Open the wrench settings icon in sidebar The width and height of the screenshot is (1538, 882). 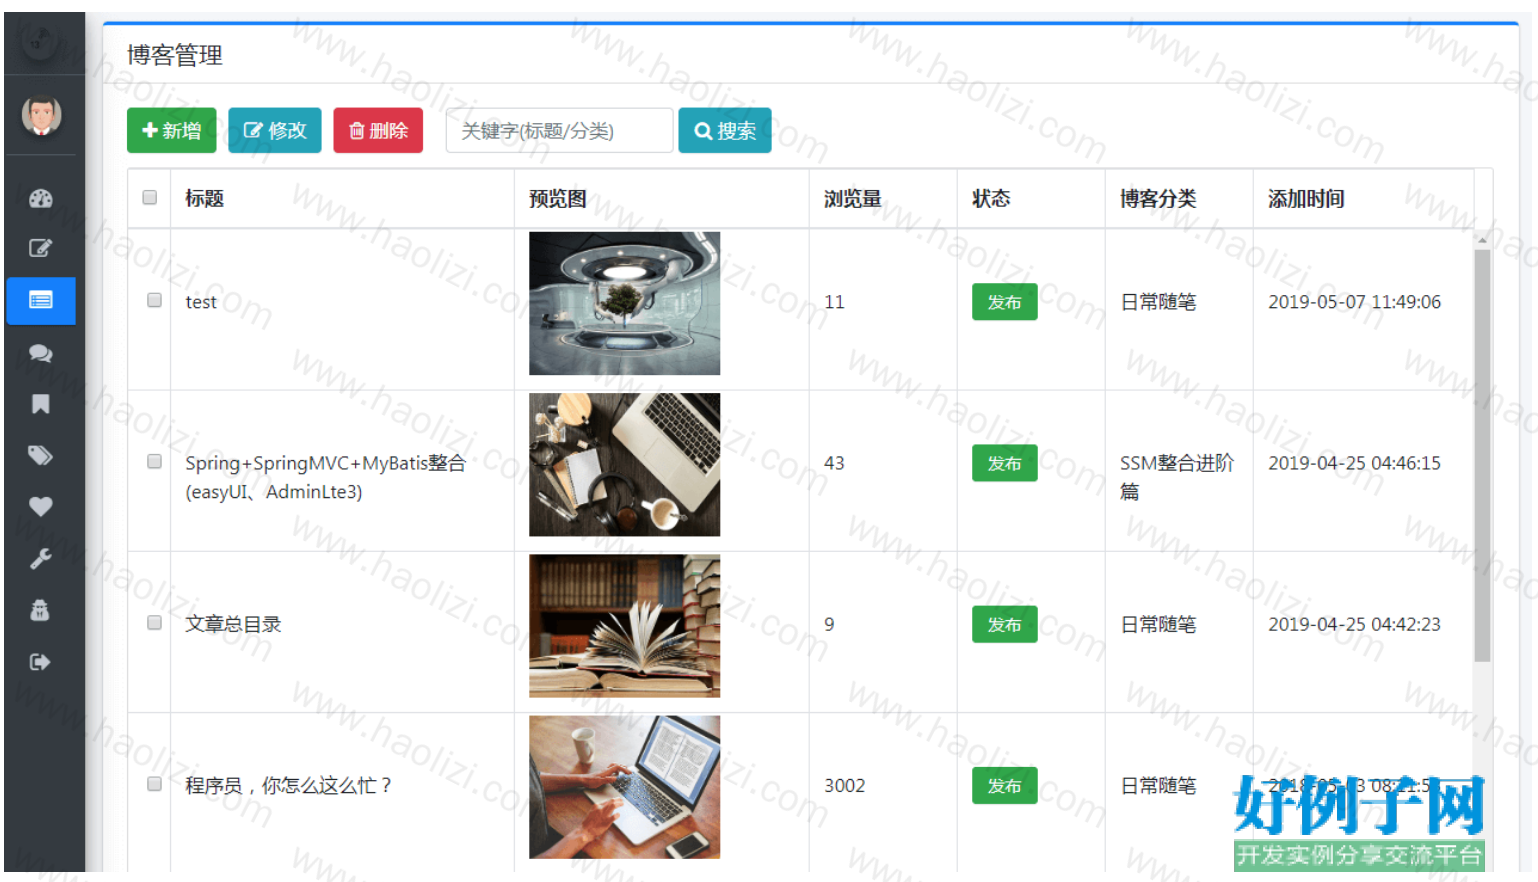pos(40,559)
